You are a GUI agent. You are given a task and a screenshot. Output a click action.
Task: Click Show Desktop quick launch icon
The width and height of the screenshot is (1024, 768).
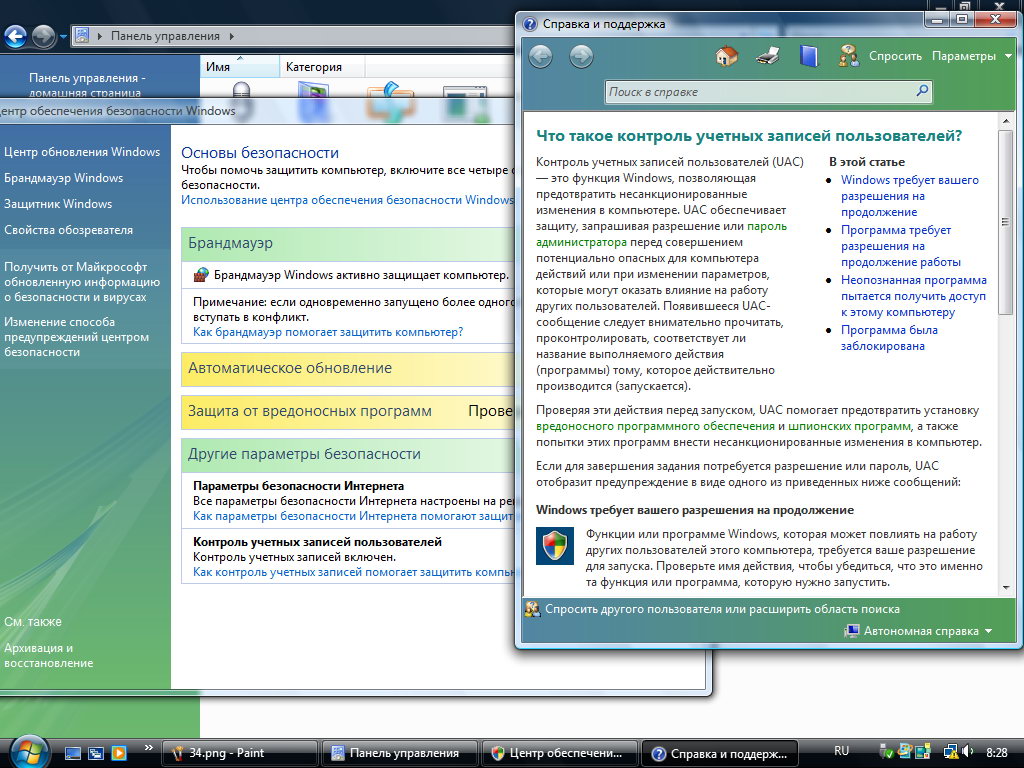[x=72, y=753]
